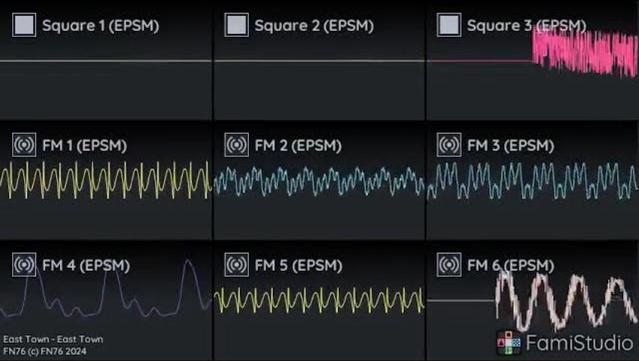
Task: Click the purple FM 4 waveform
Action: click(106, 289)
